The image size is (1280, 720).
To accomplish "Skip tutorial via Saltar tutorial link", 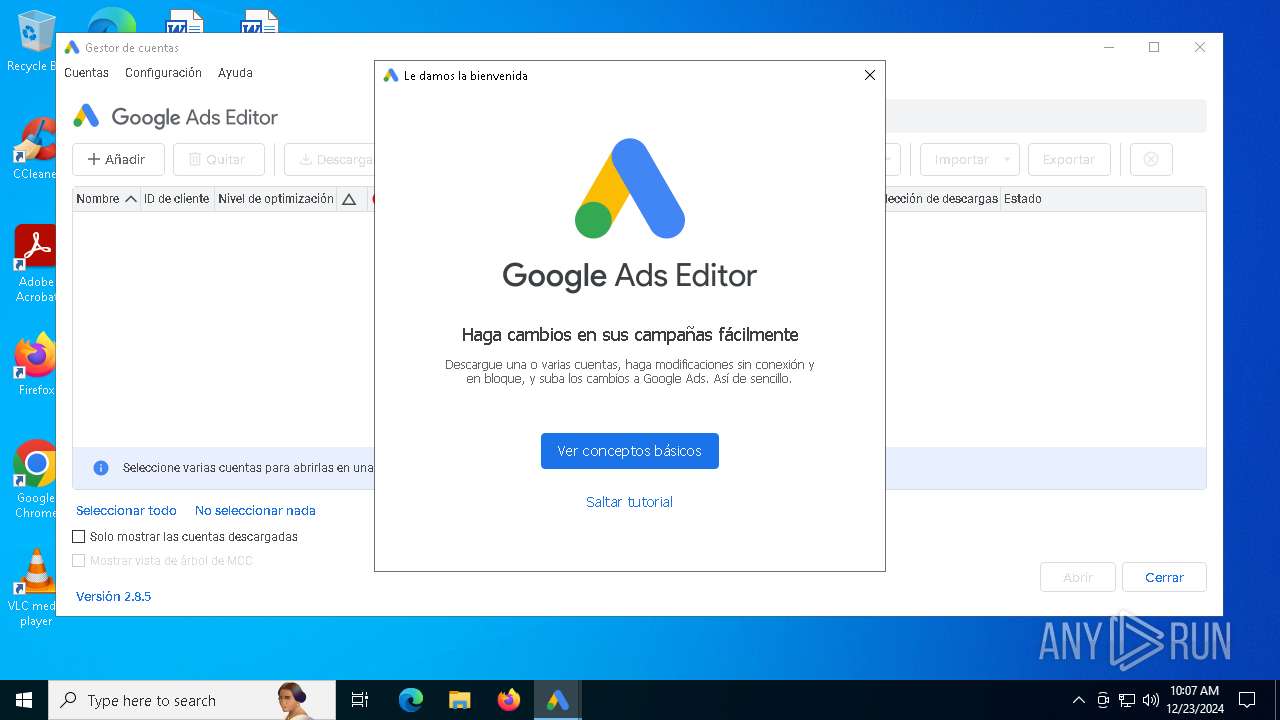I will [x=629, y=502].
